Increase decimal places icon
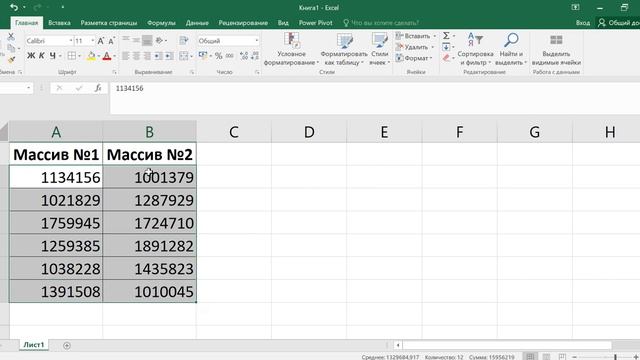 coord(244,56)
